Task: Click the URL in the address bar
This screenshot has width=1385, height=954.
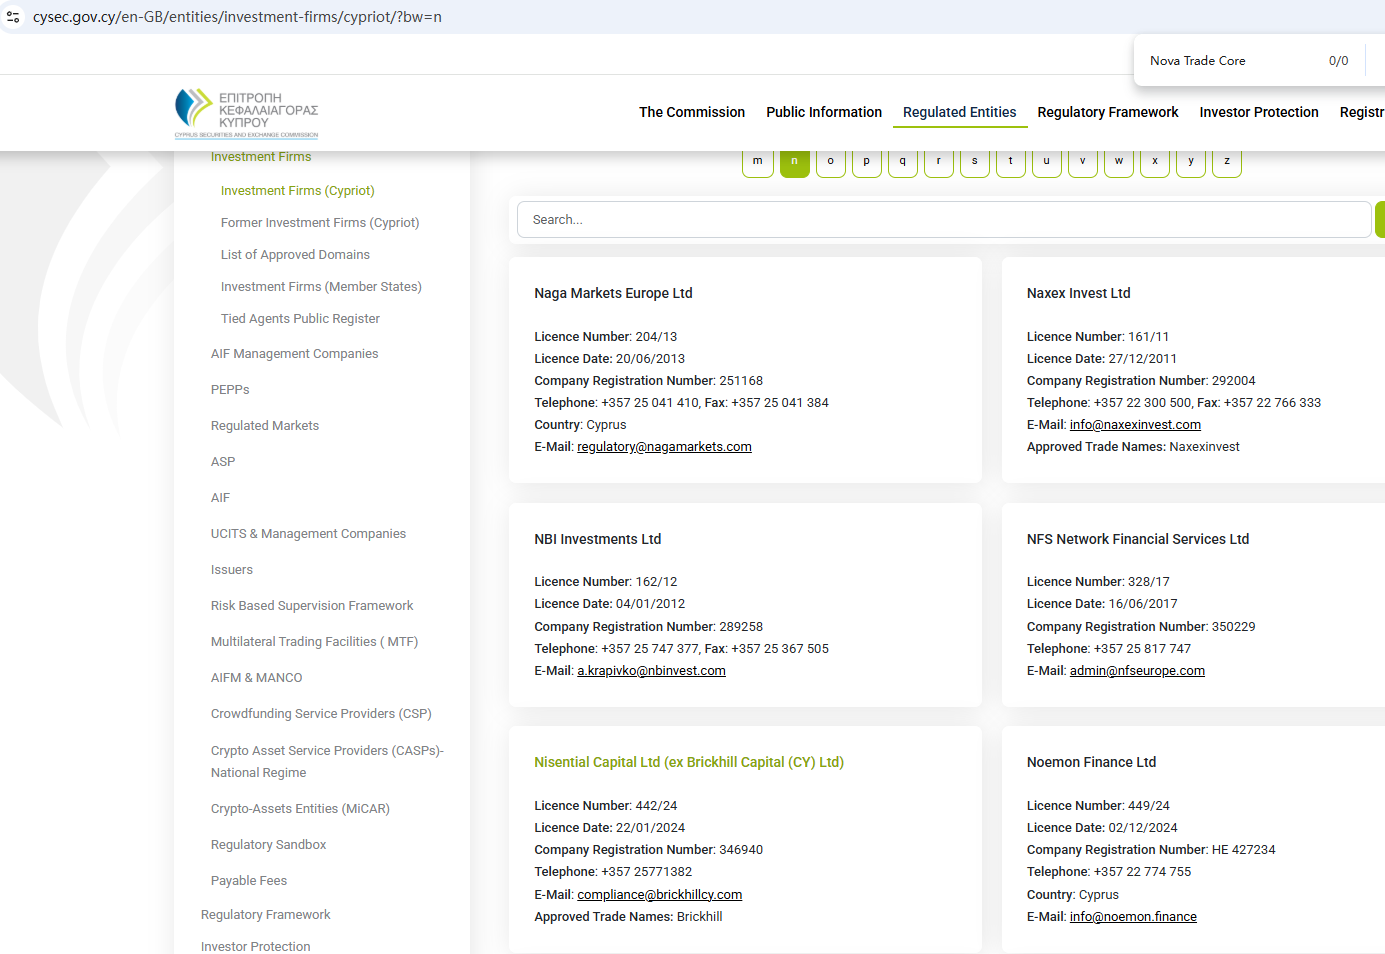Action: tap(237, 17)
